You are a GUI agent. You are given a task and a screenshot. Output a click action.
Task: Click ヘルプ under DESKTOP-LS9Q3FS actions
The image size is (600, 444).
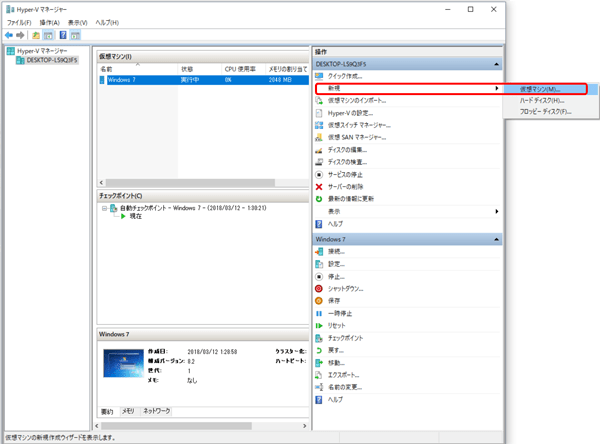click(336, 224)
